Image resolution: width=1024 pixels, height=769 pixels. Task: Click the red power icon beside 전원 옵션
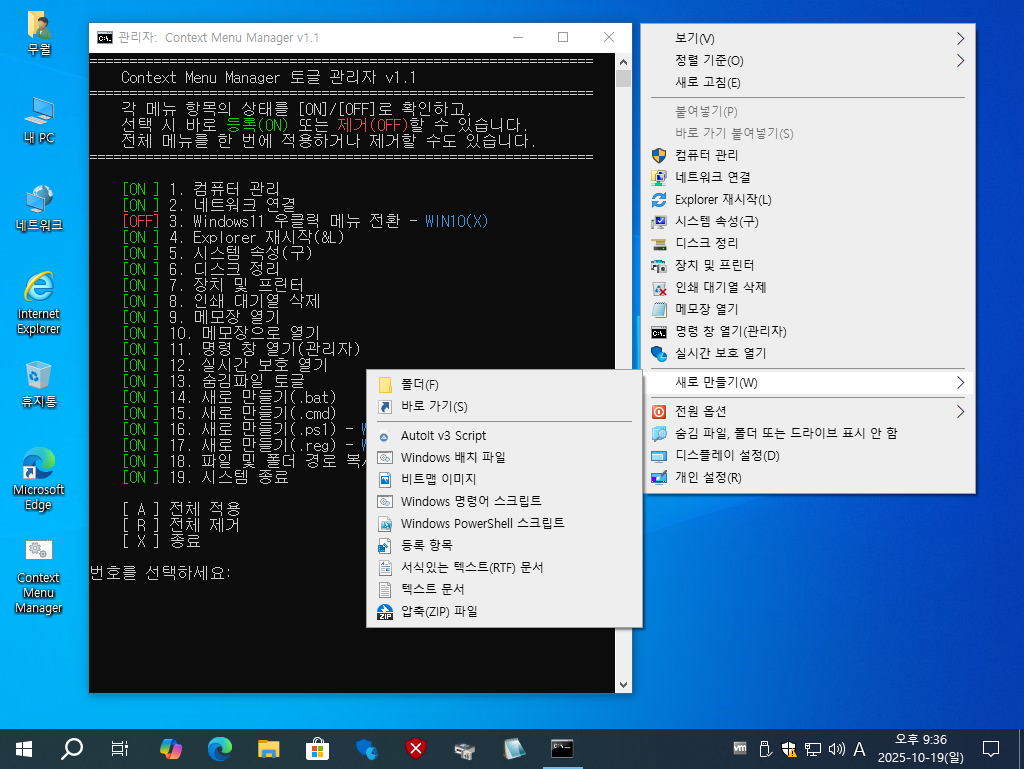659,411
